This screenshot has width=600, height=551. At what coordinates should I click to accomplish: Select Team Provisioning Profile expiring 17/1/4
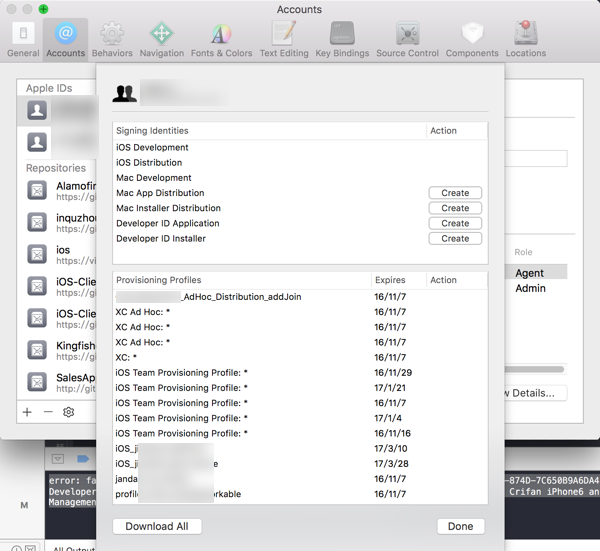(x=300, y=418)
